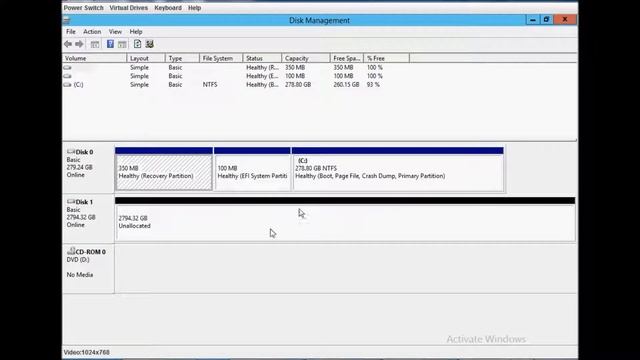Image resolution: width=640 pixels, height=360 pixels.
Task: Select the Disk 0 label panel
Action: (88, 168)
